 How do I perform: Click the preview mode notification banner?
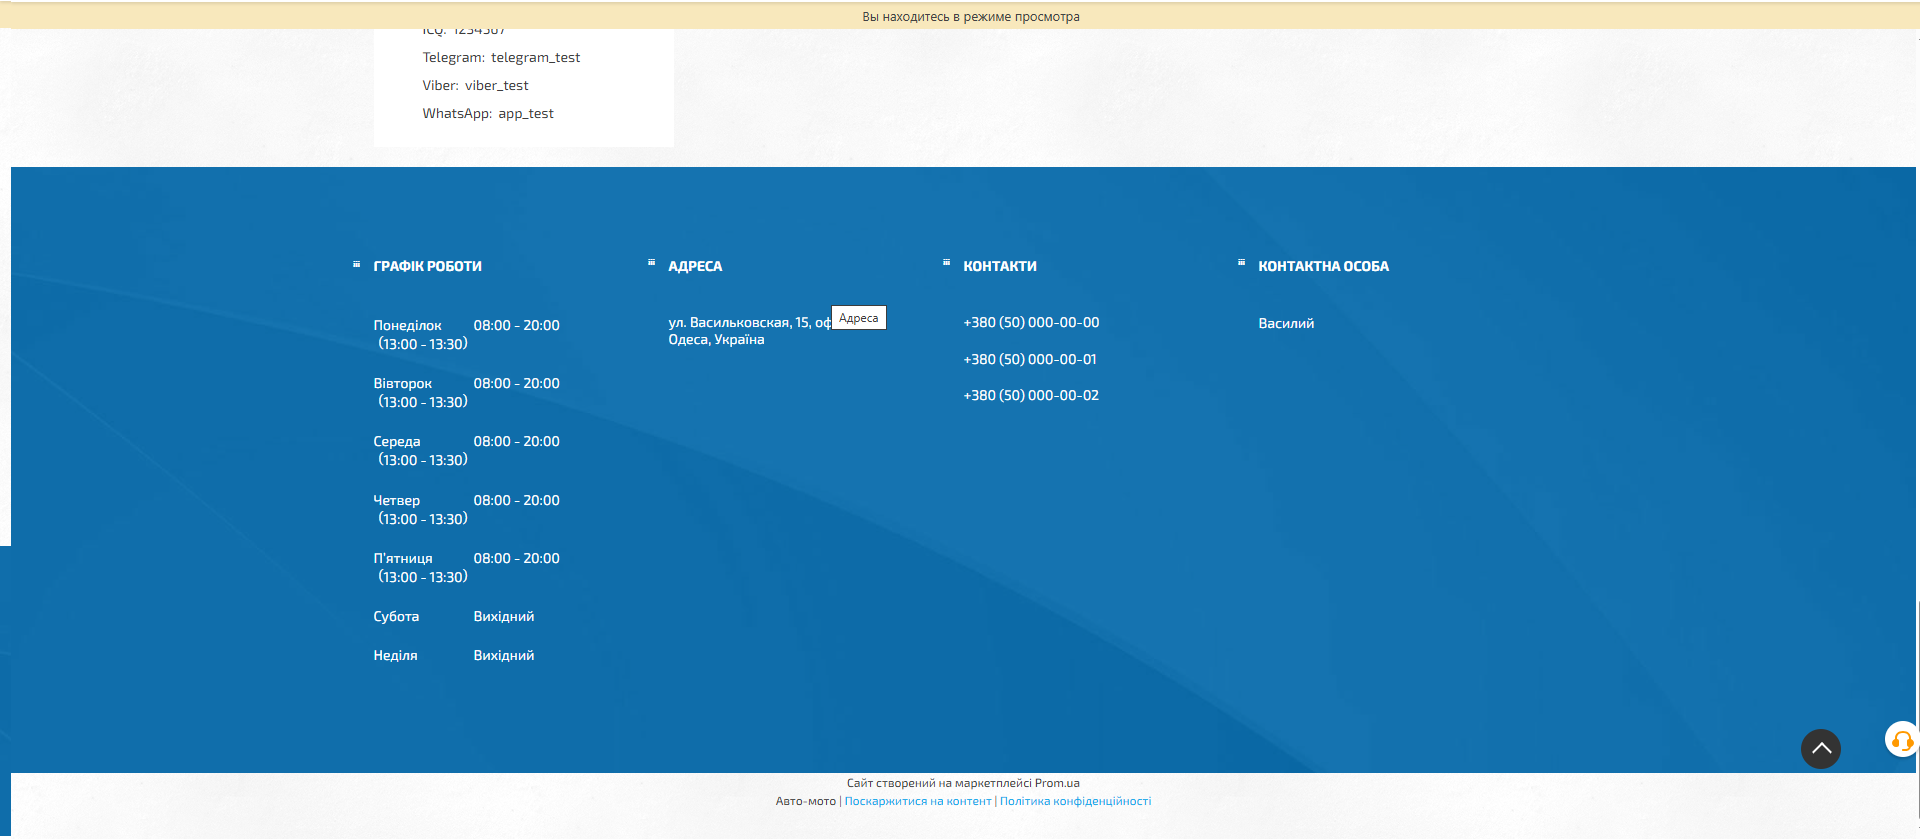(970, 16)
